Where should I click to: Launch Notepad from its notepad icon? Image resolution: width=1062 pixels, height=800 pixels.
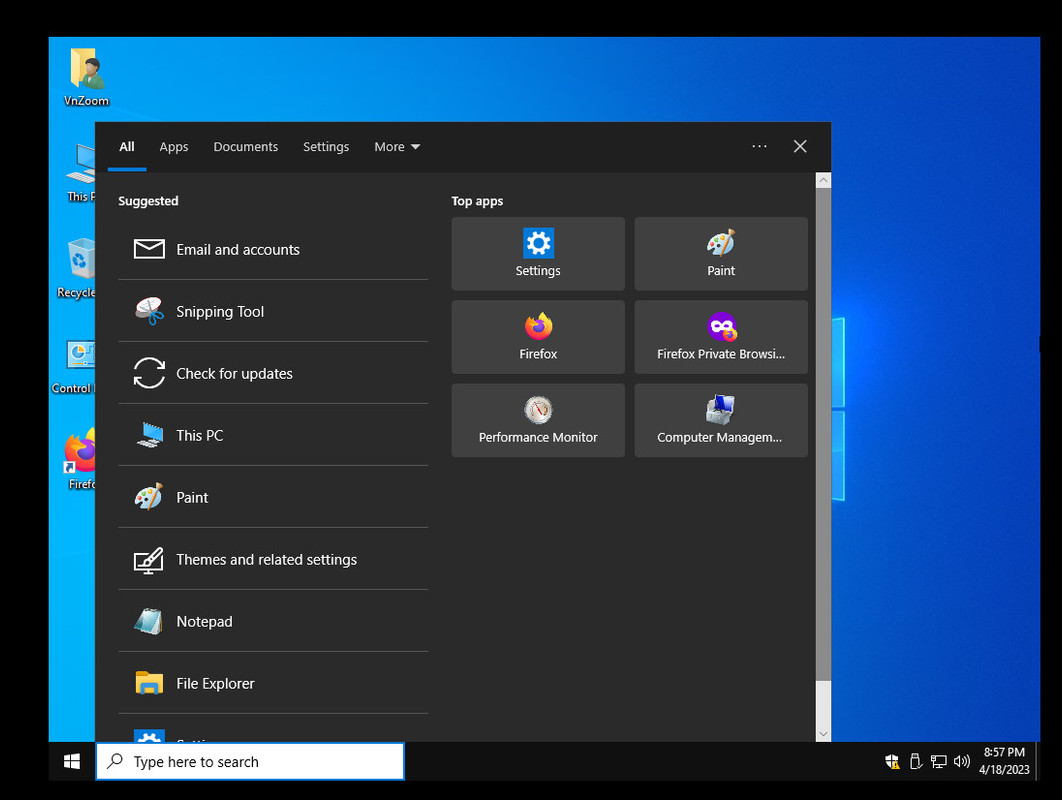tap(149, 621)
